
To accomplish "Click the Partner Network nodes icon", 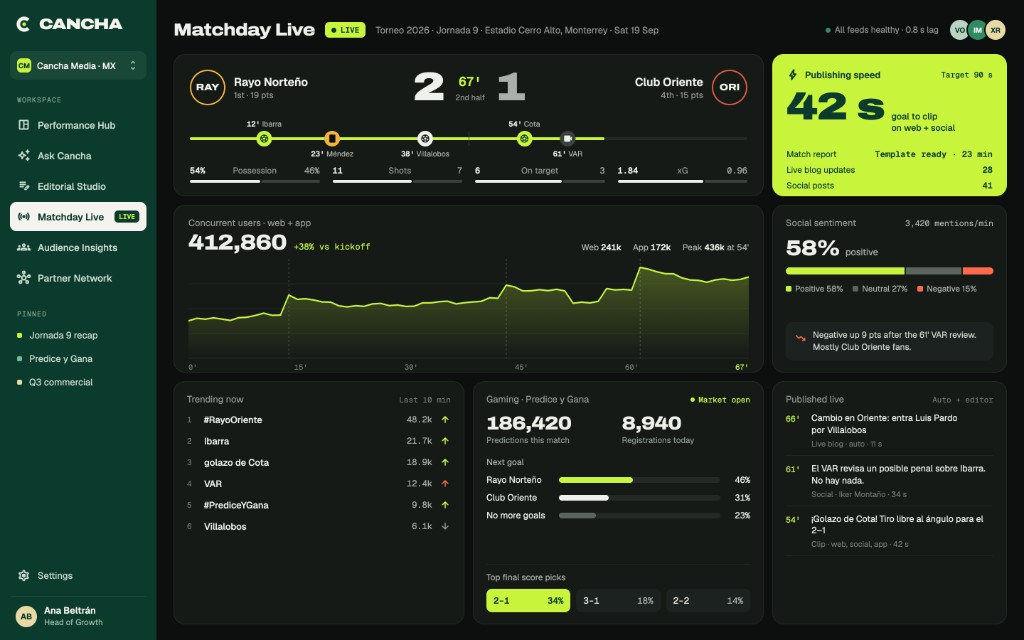I will pyautogui.click(x=24, y=278).
